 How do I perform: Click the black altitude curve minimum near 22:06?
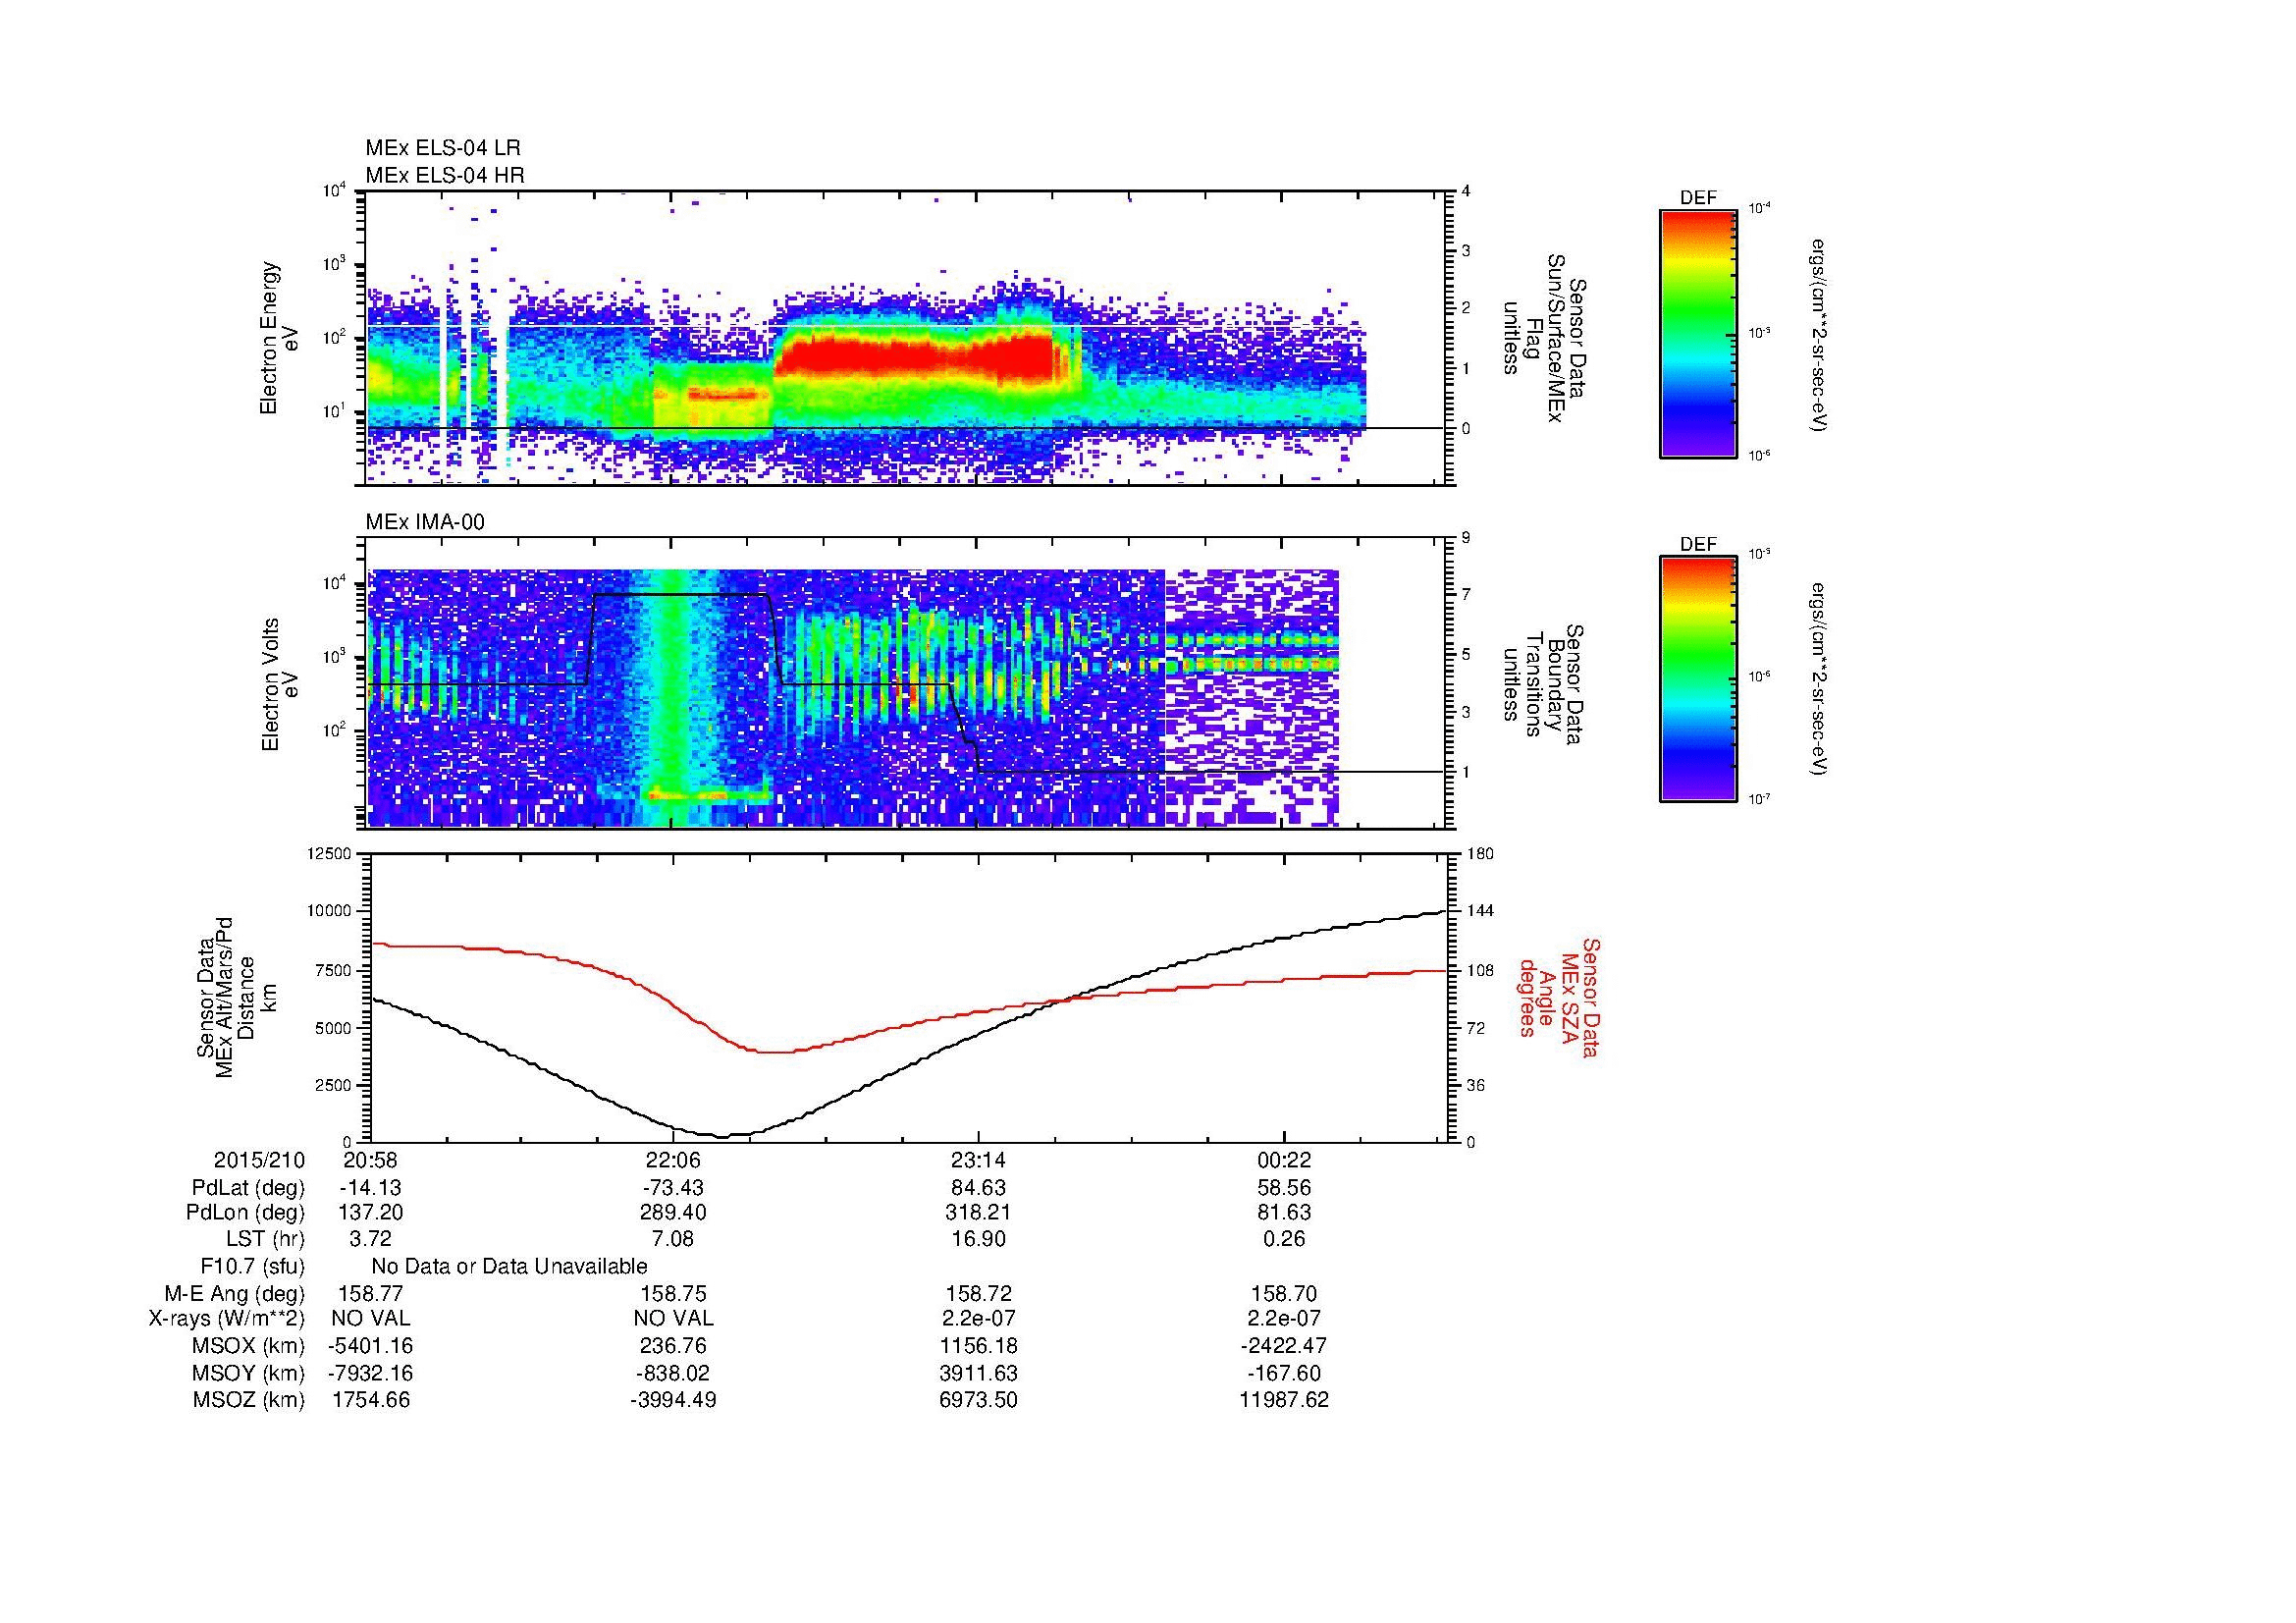click(x=722, y=1136)
